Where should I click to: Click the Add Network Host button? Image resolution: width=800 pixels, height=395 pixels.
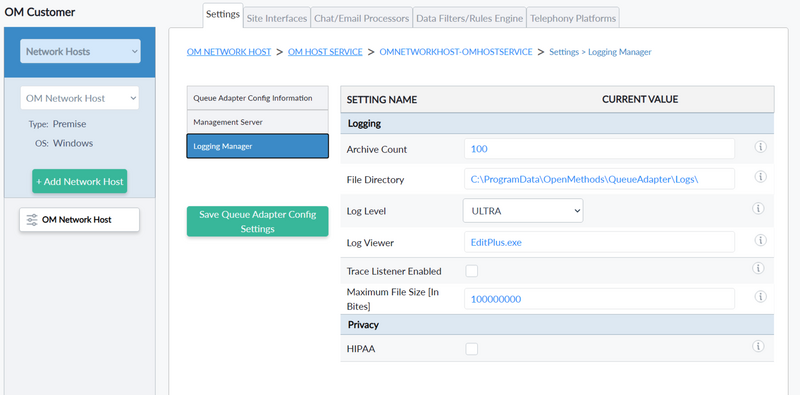(x=80, y=181)
